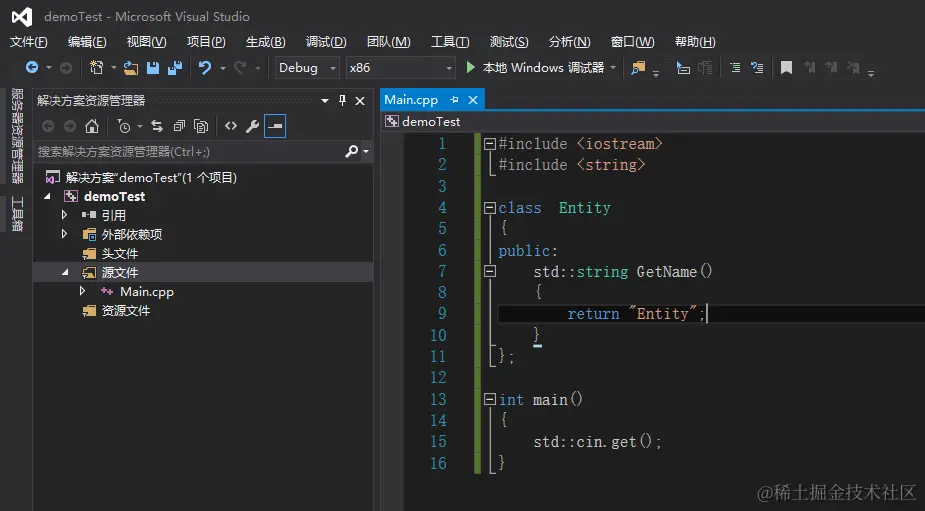Click the pending changes filter clock icon
Screen dimensions: 925x511
(x=123, y=126)
